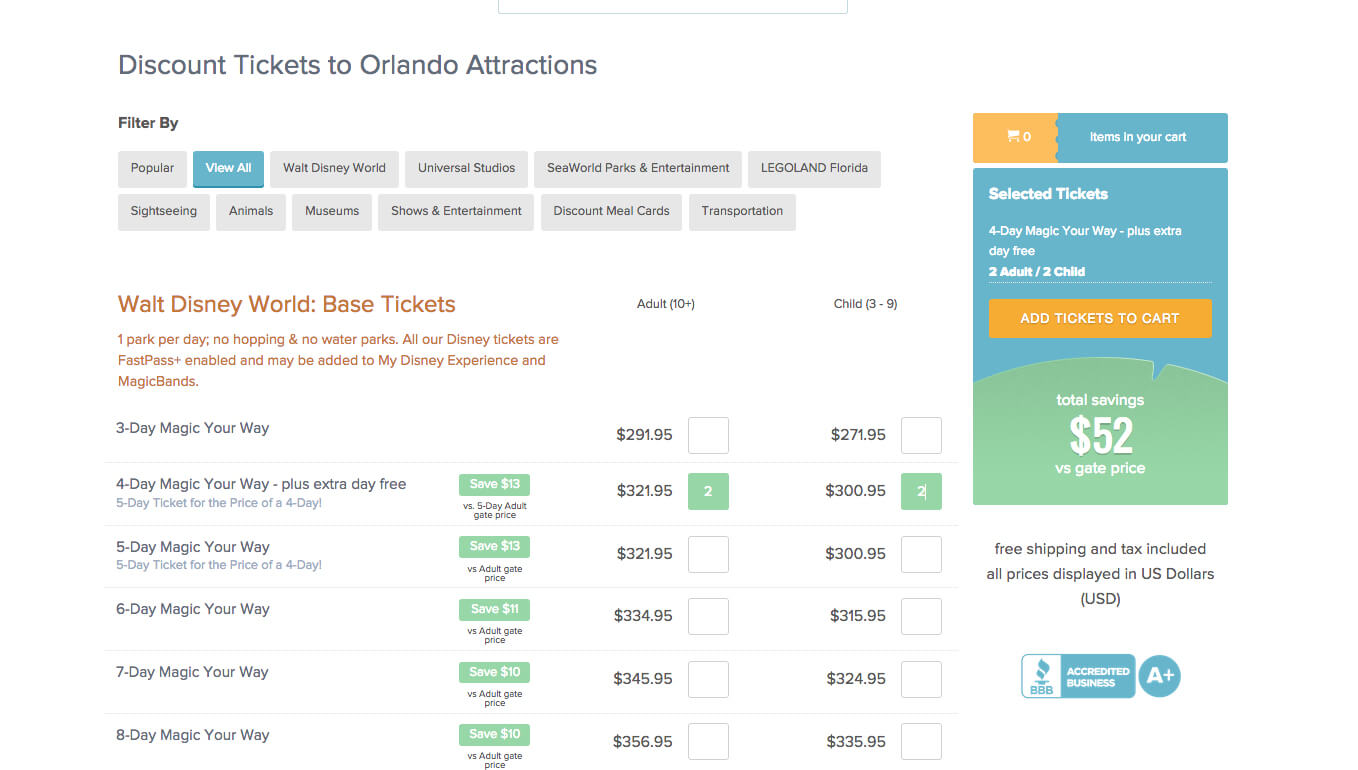Click 8-Day child quantity box
1358x770 pixels.
(x=921, y=742)
